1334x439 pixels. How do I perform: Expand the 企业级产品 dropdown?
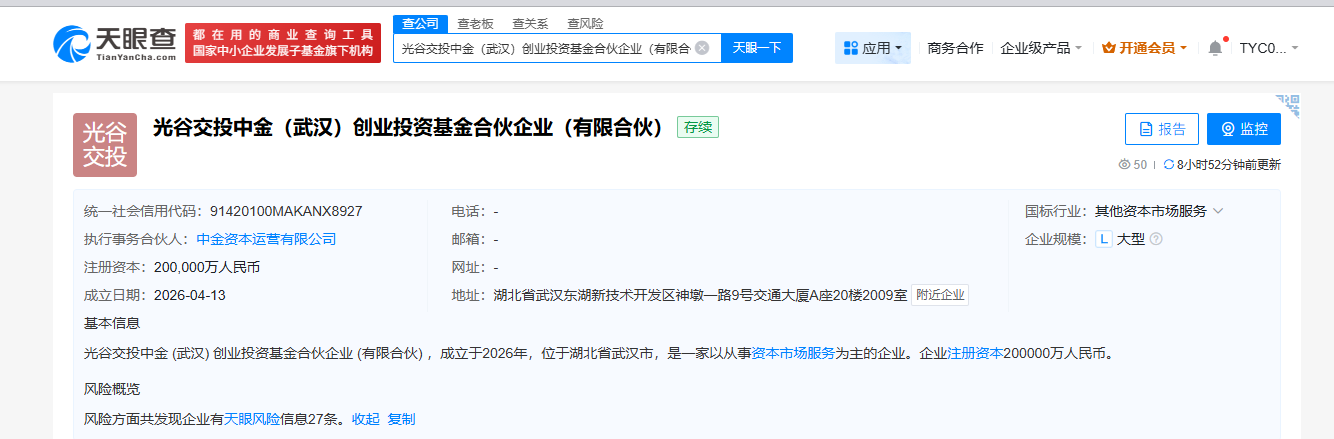pyautogui.click(x=1041, y=48)
